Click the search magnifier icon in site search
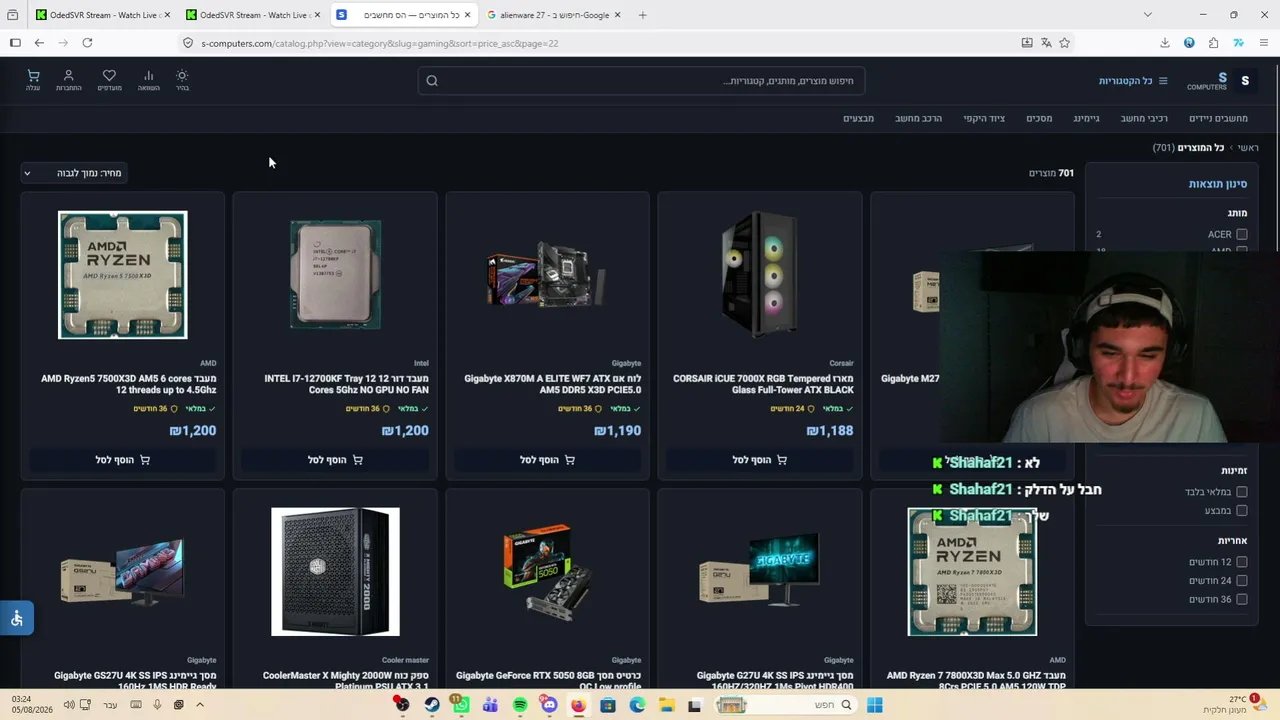This screenshot has height=720, width=1280. (432, 81)
